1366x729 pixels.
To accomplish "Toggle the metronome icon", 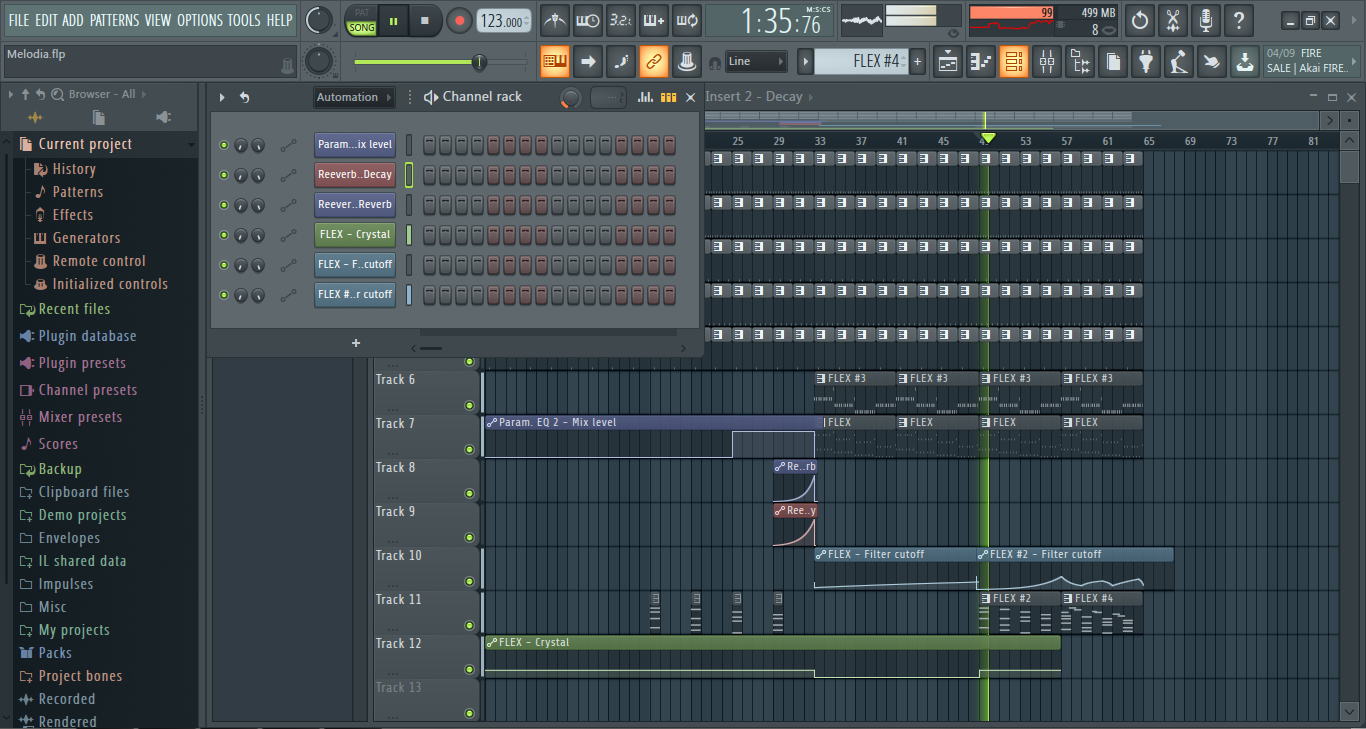I will pos(555,20).
